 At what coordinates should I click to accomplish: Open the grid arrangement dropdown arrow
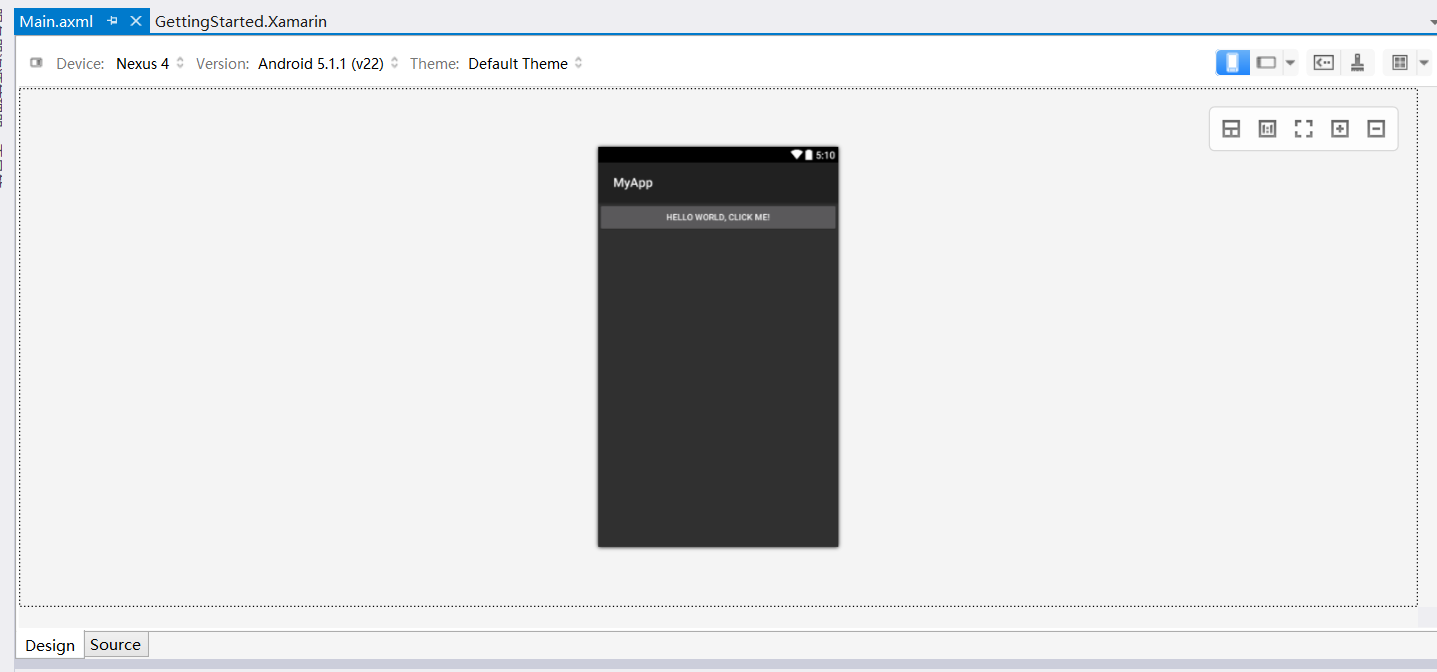[x=1424, y=63]
